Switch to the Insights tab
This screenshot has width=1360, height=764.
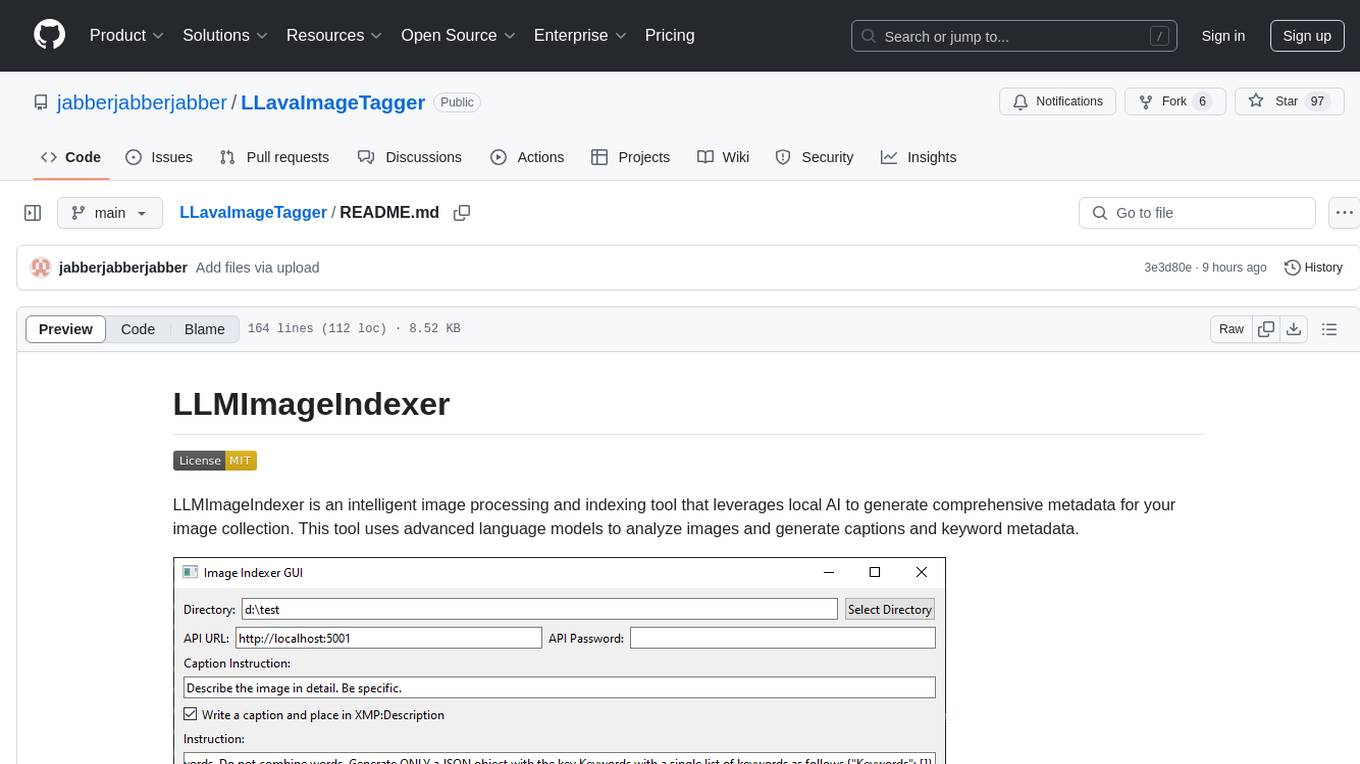(x=918, y=157)
